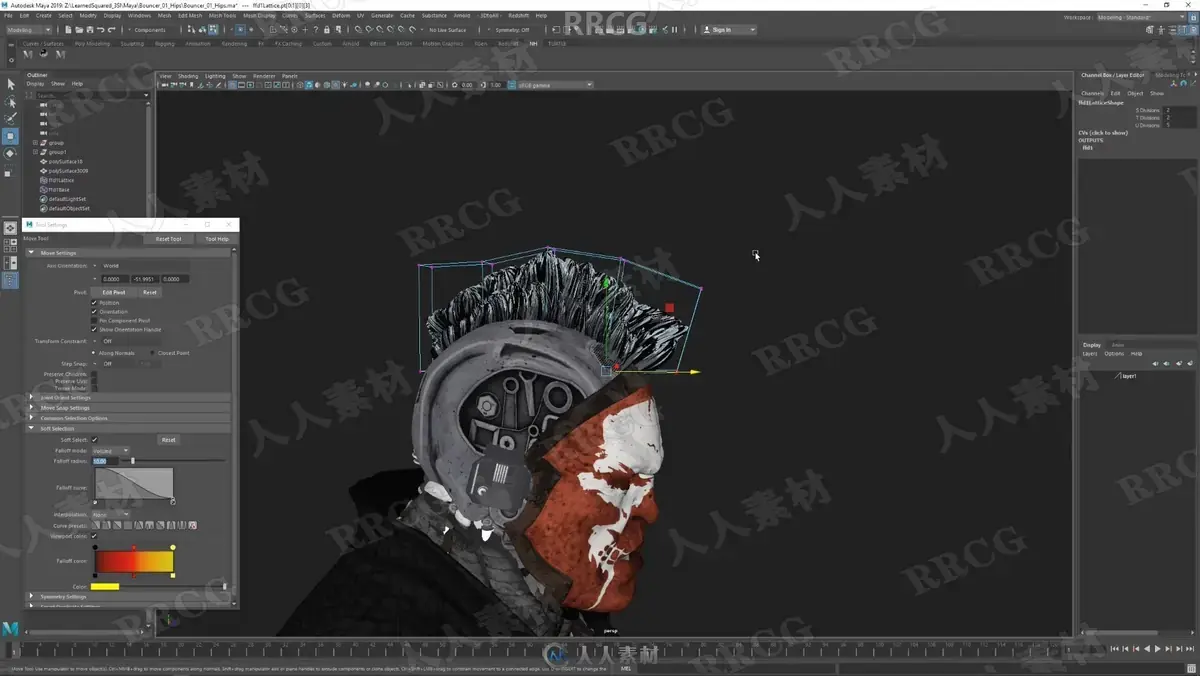Image resolution: width=1200 pixels, height=676 pixels.
Task: Open the Falloff mode Volume dropdown
Action: pyautogui.click(x=111, y=451)
